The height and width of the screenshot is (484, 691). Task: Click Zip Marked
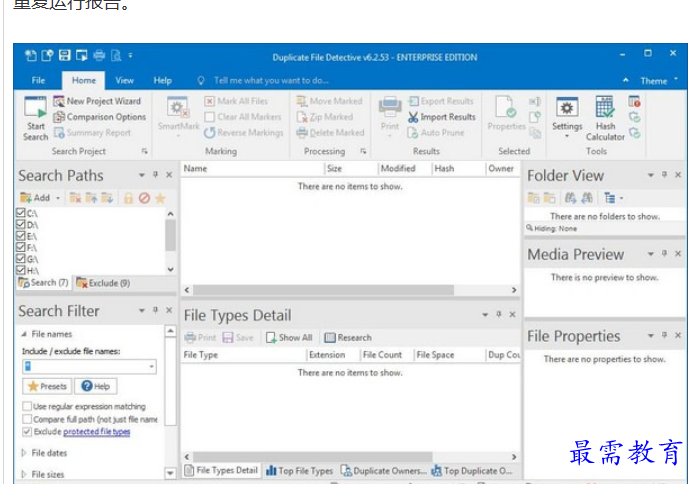(x=325, y=117)
